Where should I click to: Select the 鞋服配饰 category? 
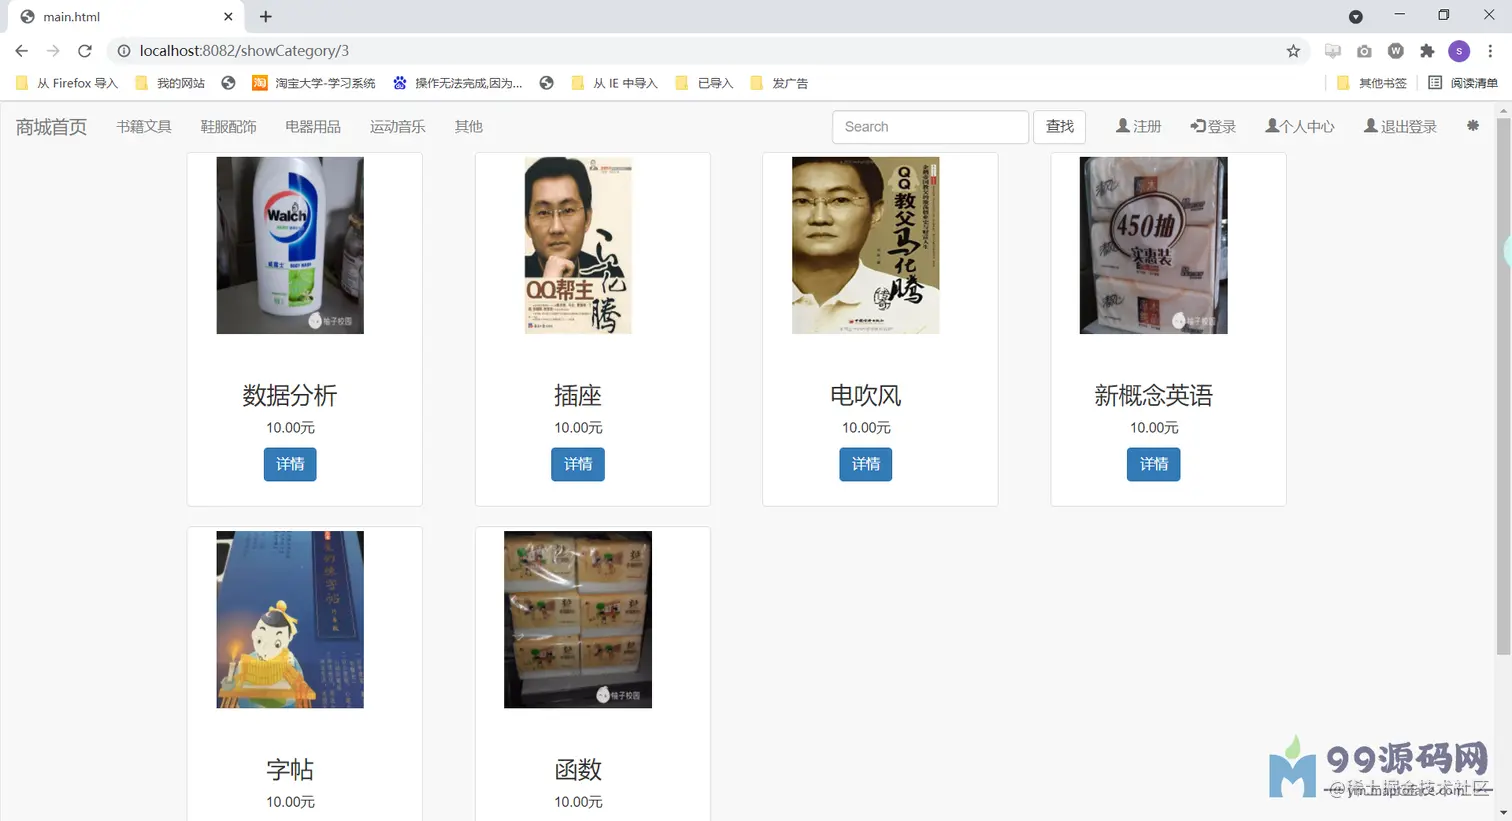tap(228, 127)
